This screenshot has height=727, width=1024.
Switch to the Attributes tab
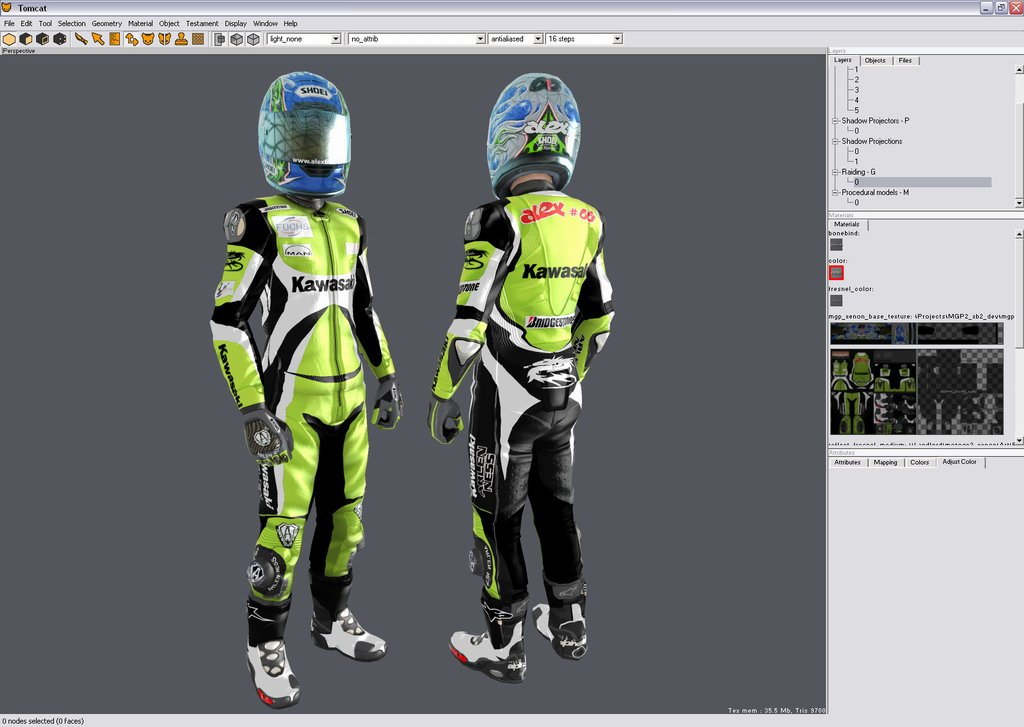[x=847, y=462]
